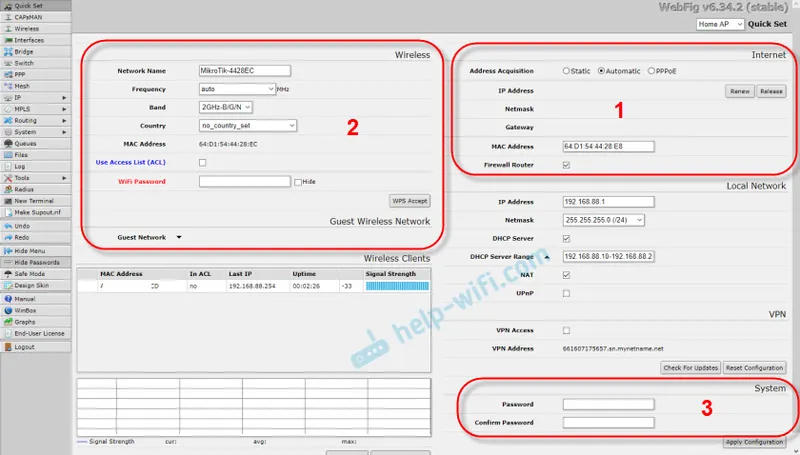
Task: Open the Frequency dropdown
Action: (x=237, y=89)
